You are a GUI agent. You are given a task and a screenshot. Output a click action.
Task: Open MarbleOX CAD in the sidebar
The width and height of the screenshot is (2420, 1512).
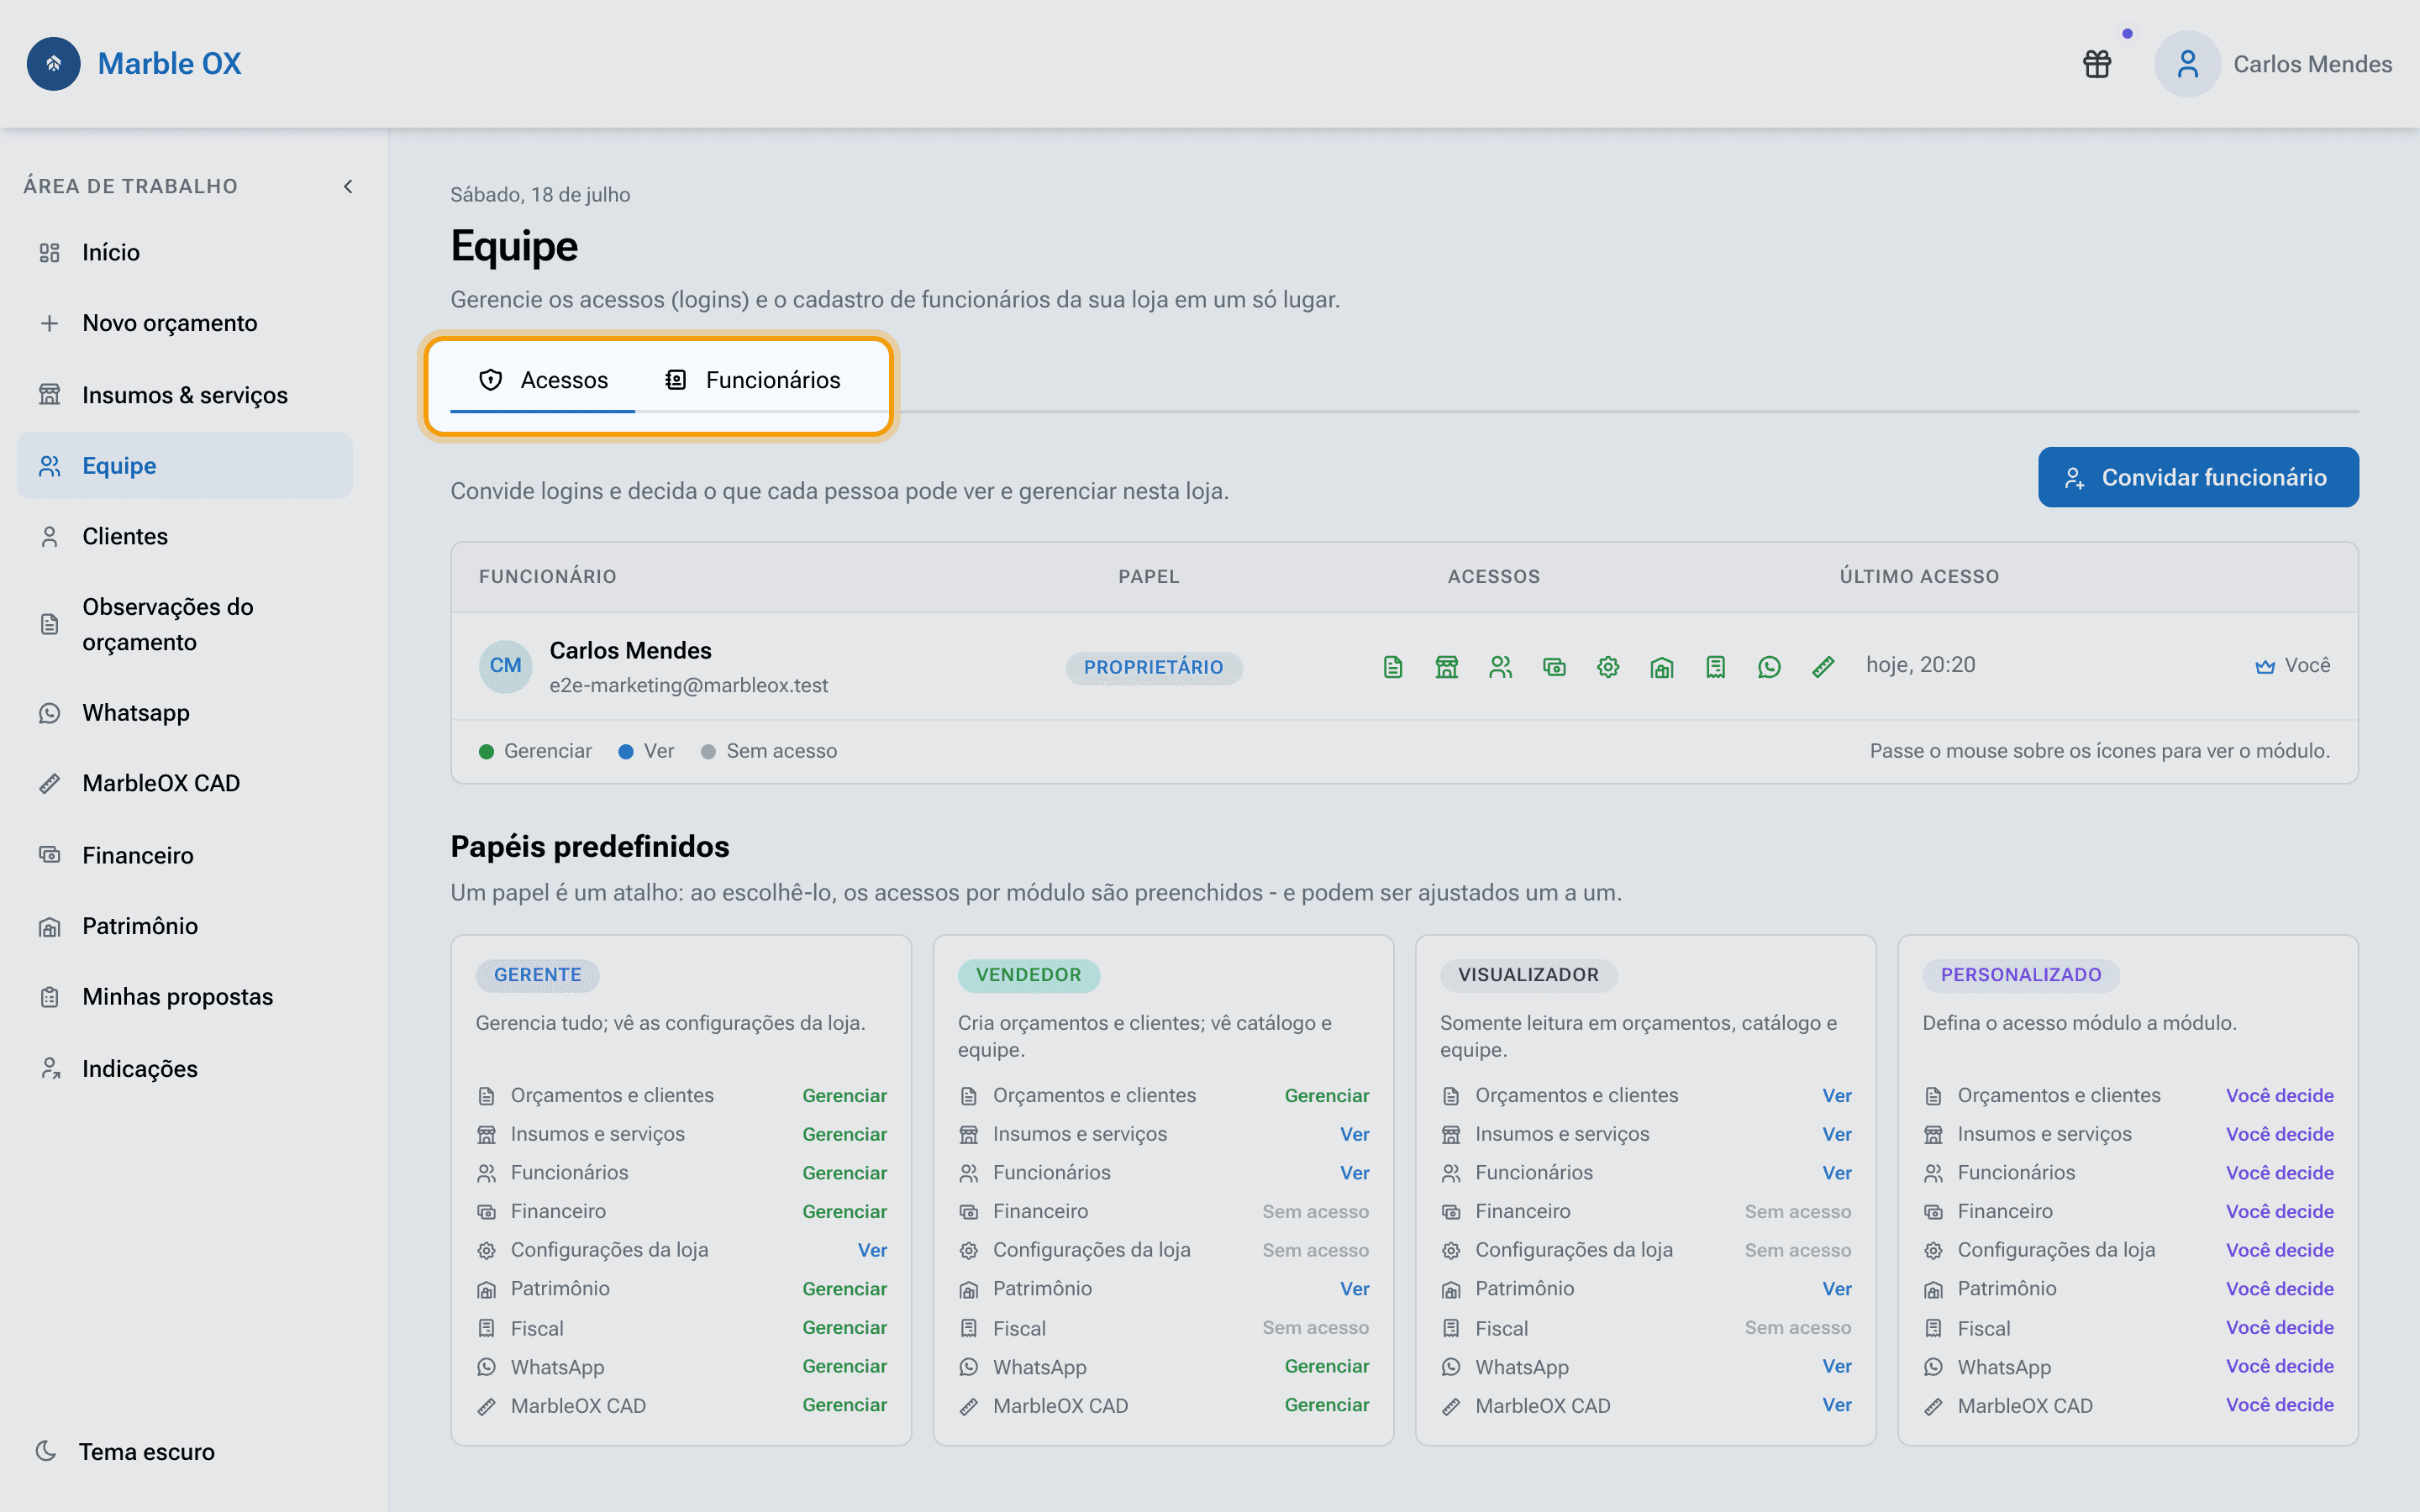coord(185,783)
